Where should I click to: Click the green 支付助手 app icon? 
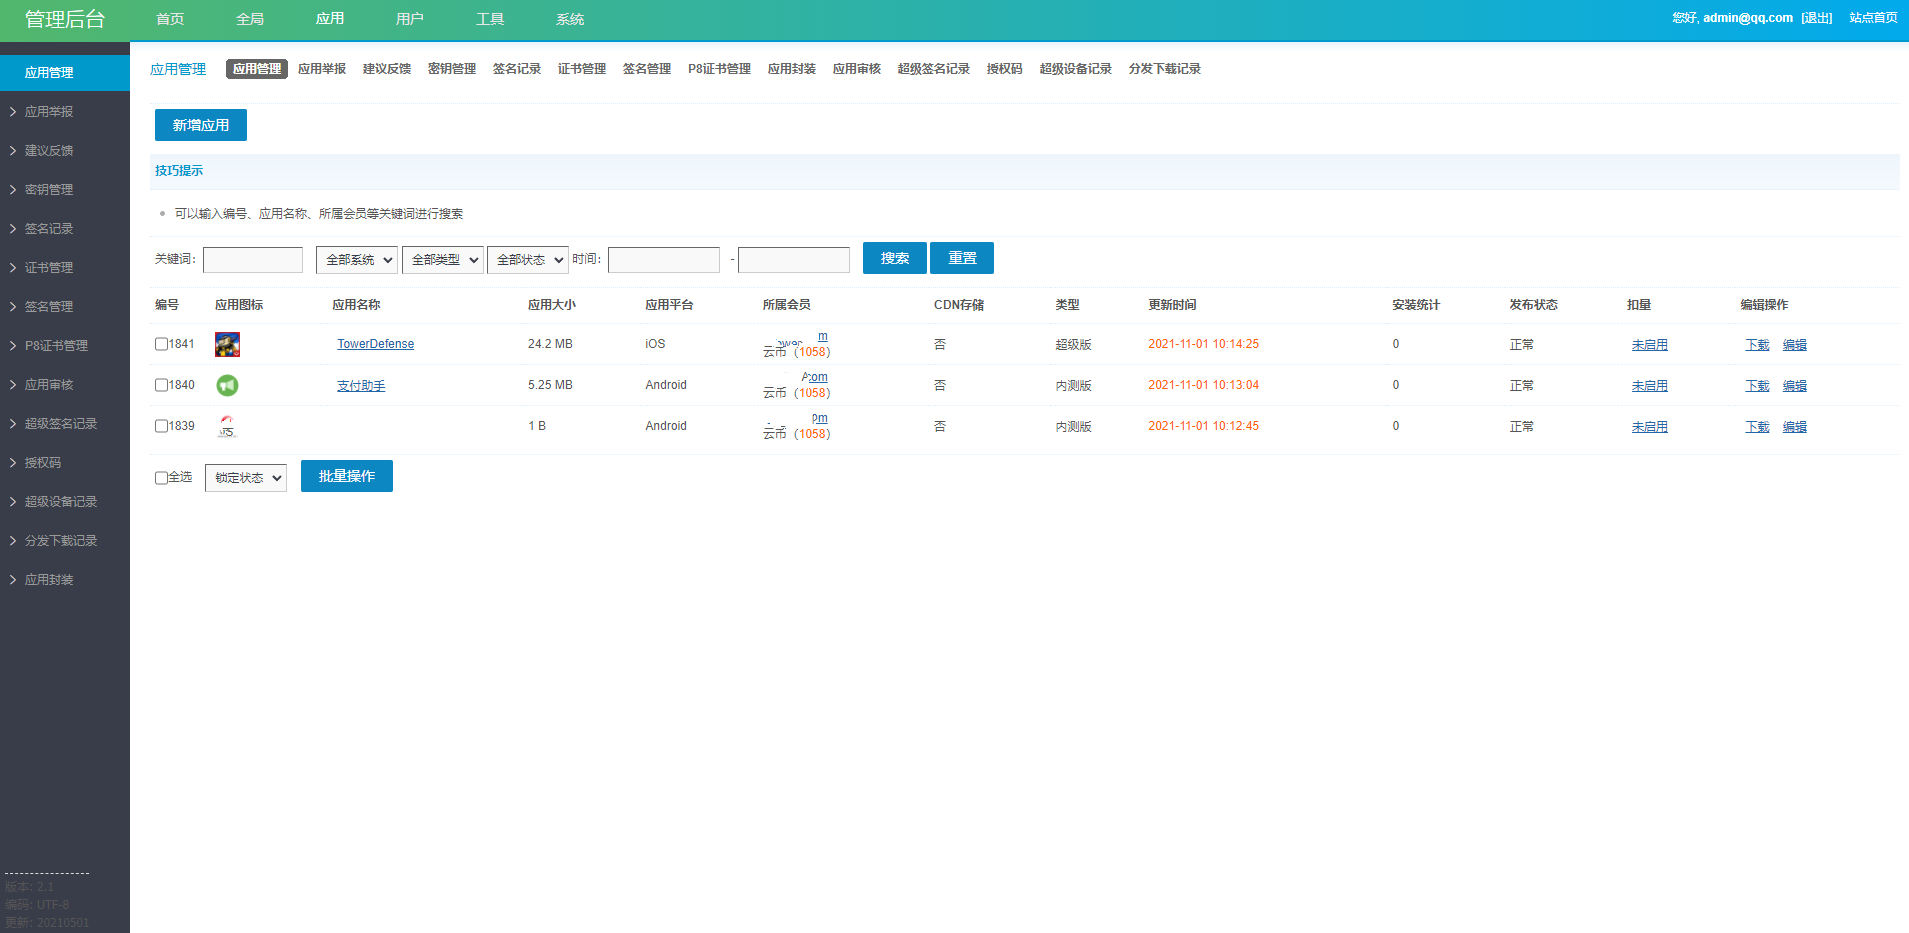pyautogui.click(x=227, y=385)
